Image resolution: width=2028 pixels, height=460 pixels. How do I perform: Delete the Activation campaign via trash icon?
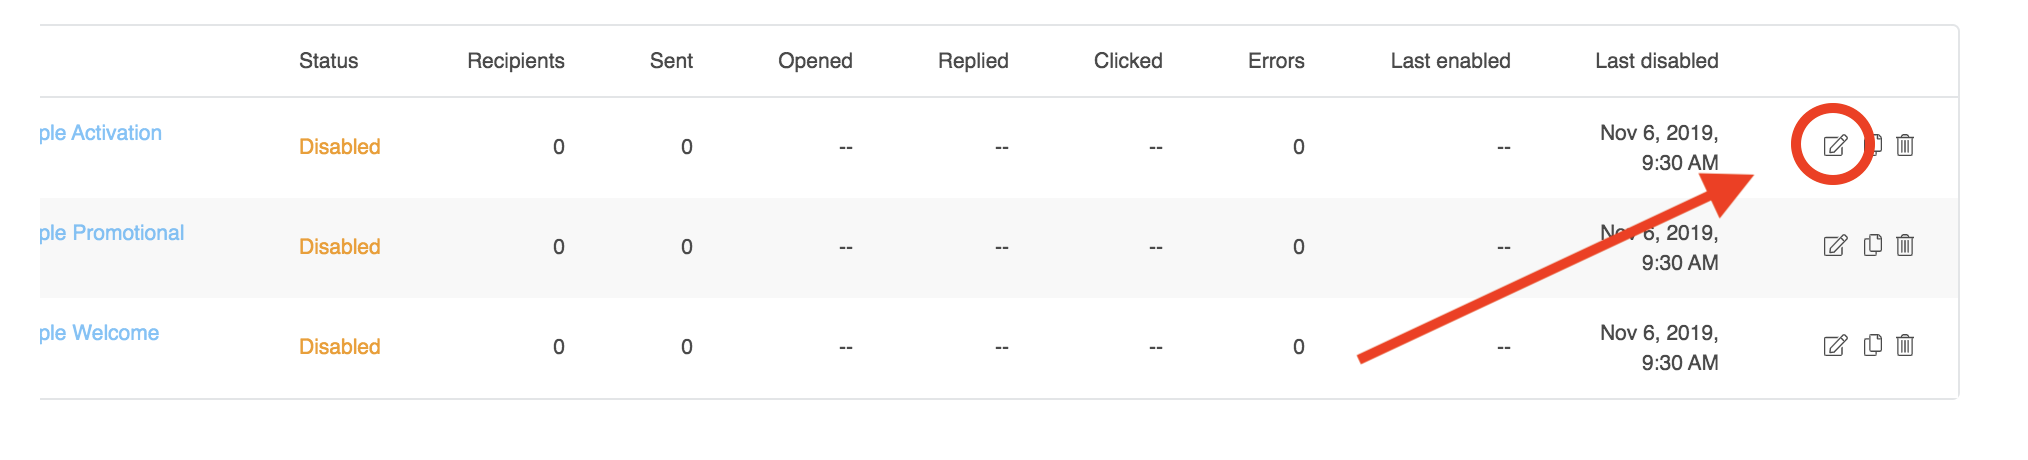tap(1905, 145)
